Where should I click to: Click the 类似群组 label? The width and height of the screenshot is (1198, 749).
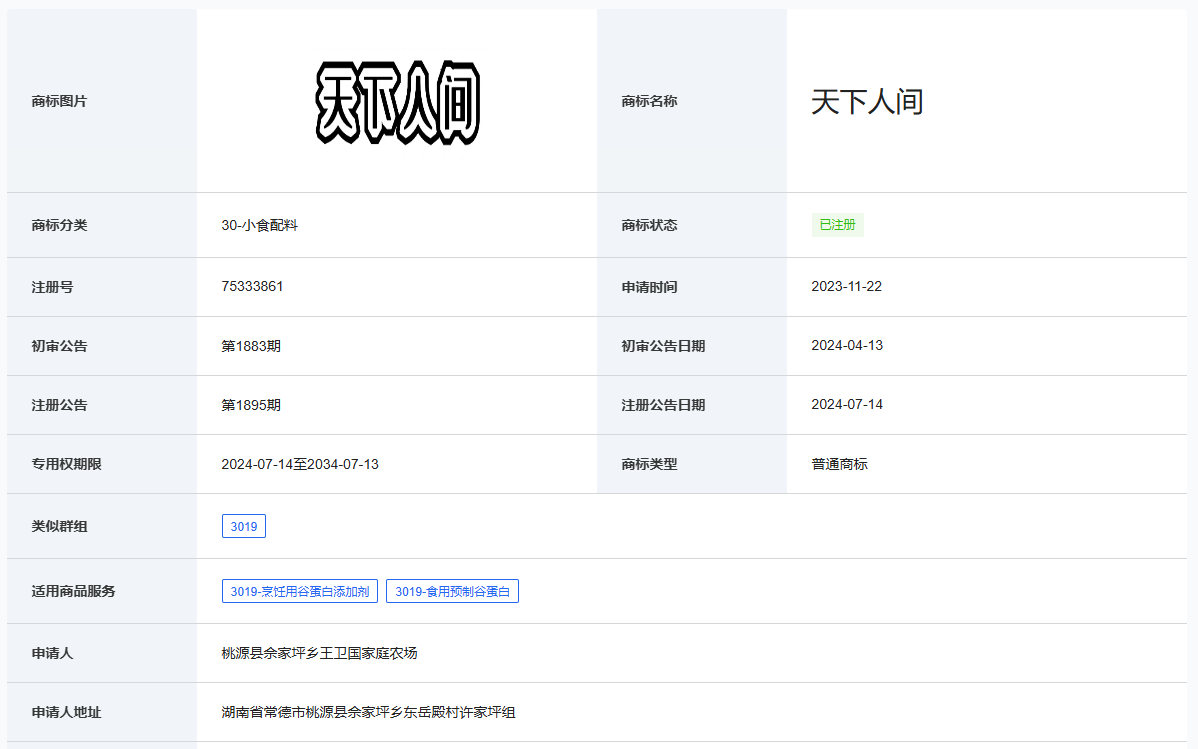(60, 527)
